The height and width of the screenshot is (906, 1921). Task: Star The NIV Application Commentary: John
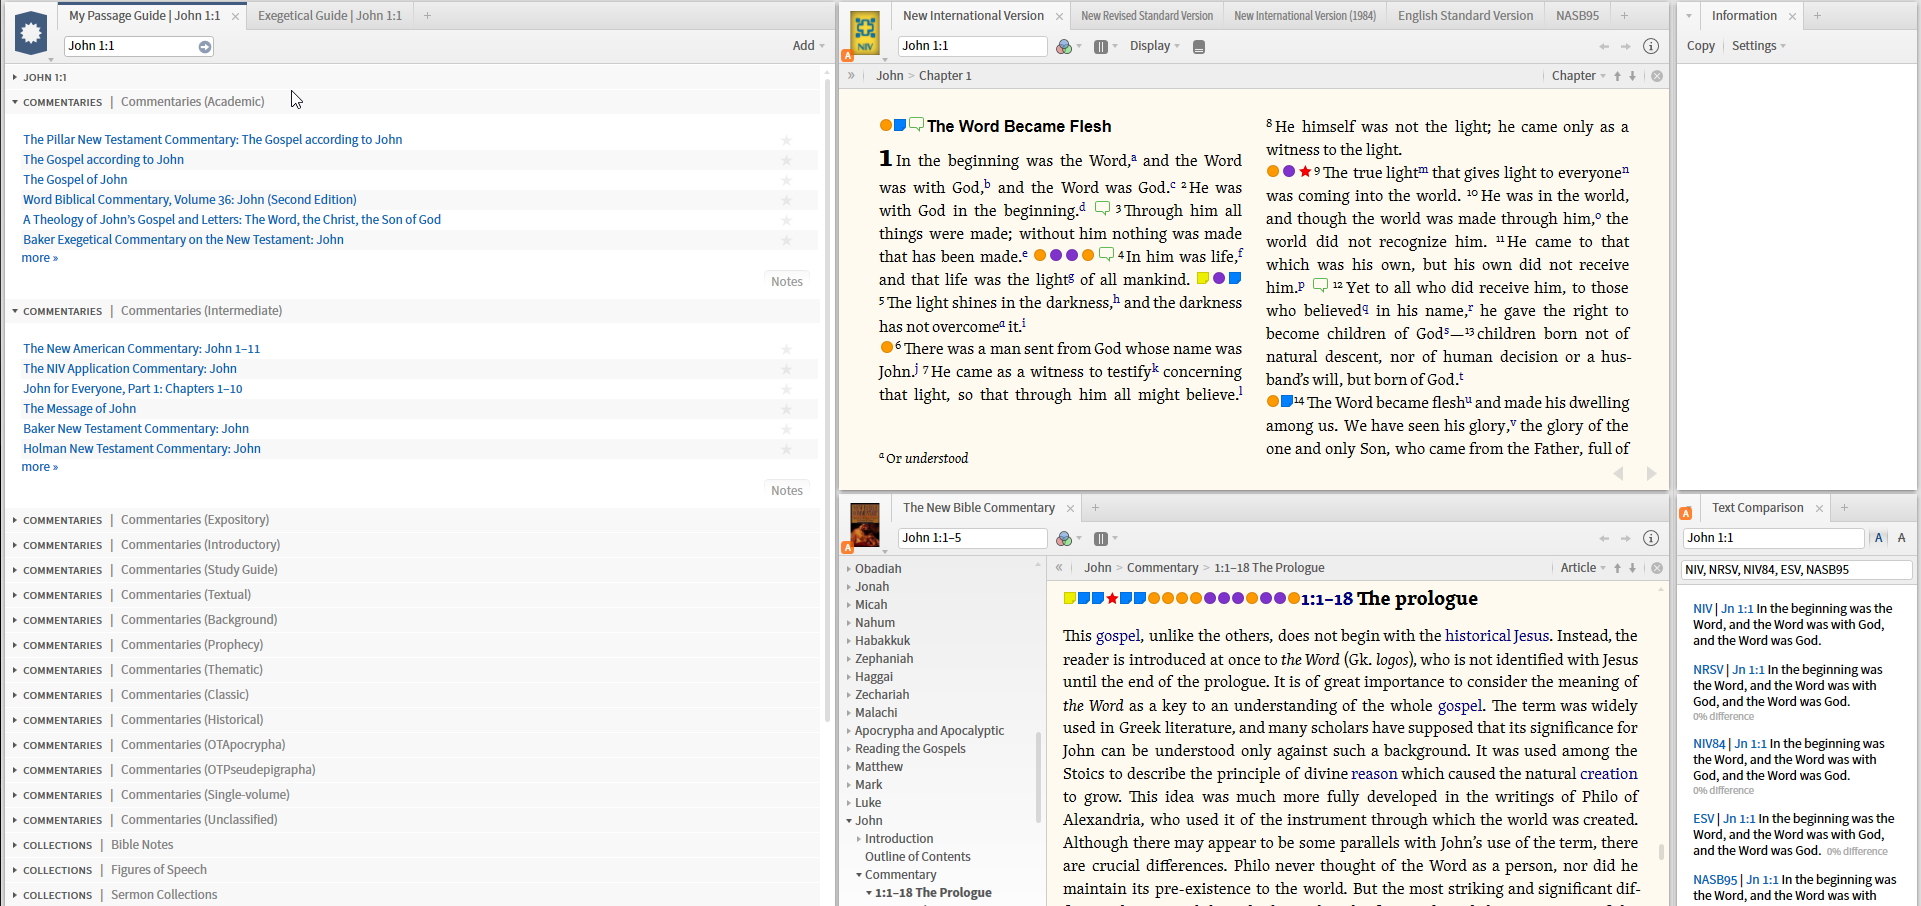pos(786,370)
